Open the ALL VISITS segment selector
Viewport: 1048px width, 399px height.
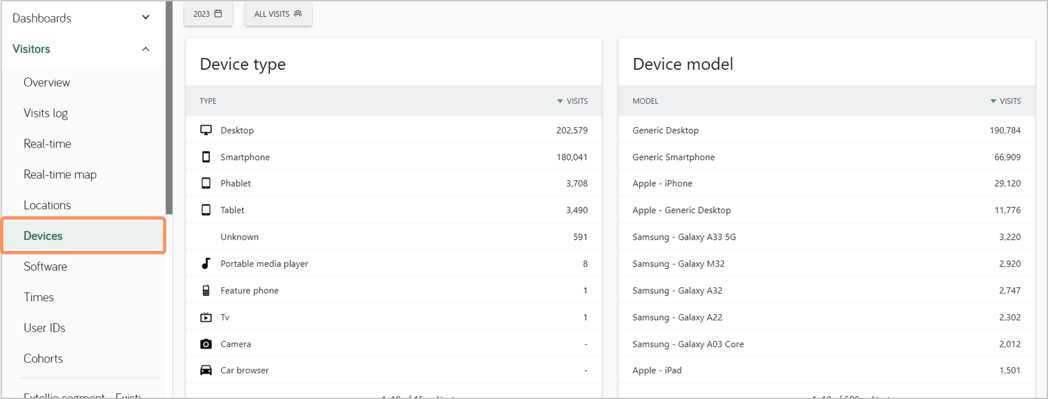[278, 13]
